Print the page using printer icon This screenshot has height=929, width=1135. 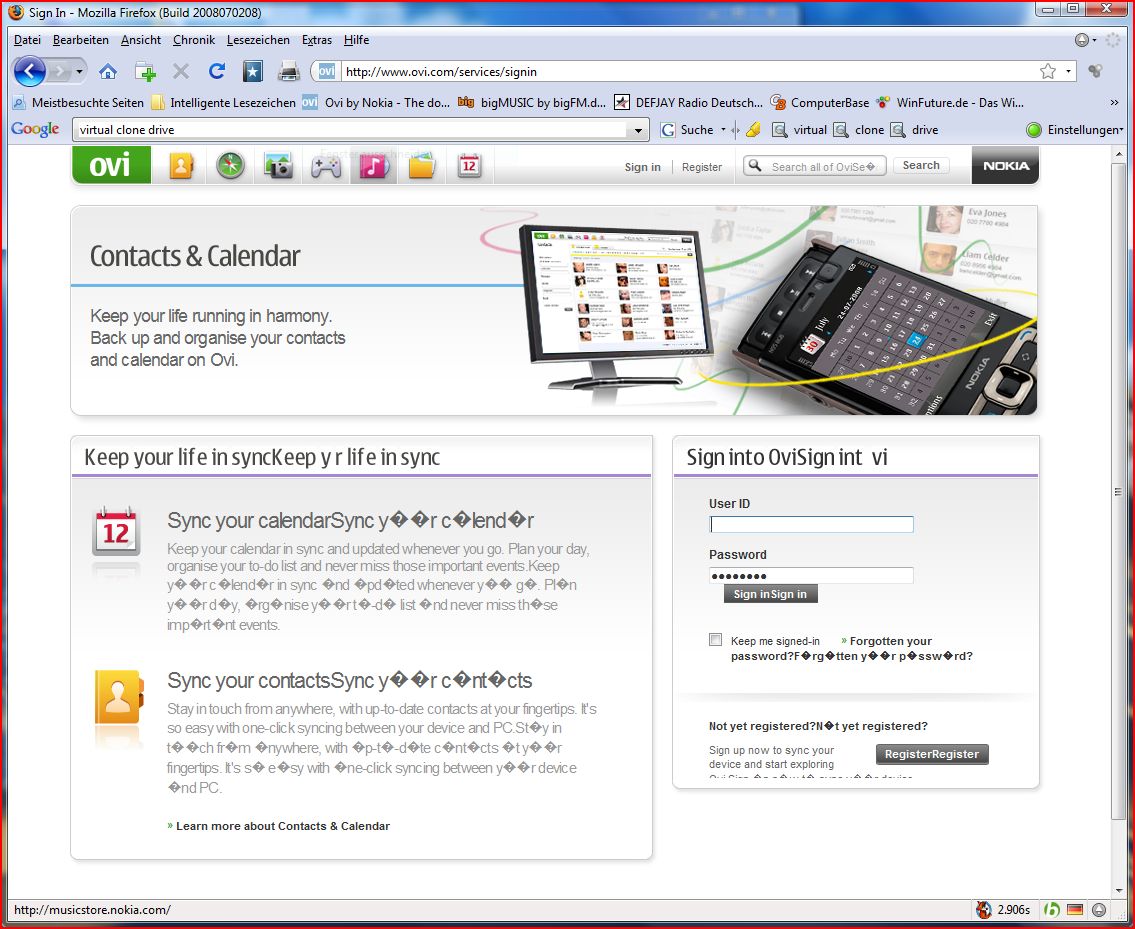(x=289, y=71)
